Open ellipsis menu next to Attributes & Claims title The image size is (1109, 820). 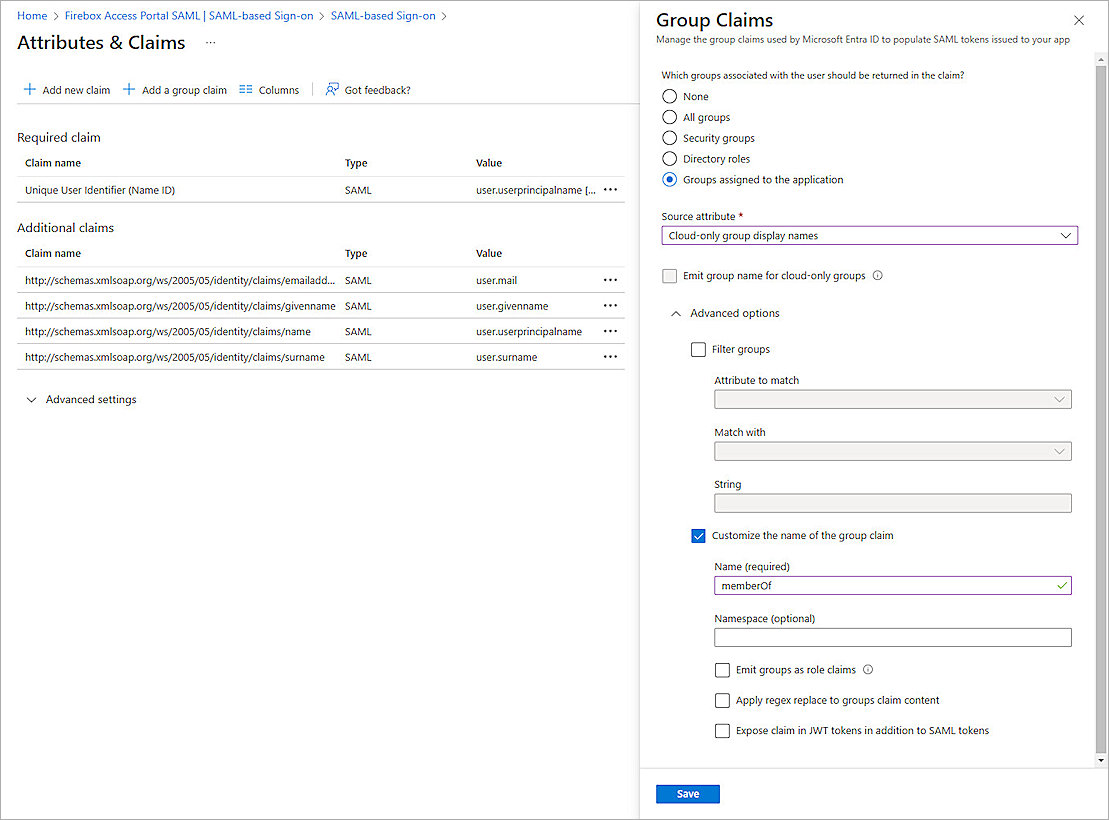click(x=210, y=42)
